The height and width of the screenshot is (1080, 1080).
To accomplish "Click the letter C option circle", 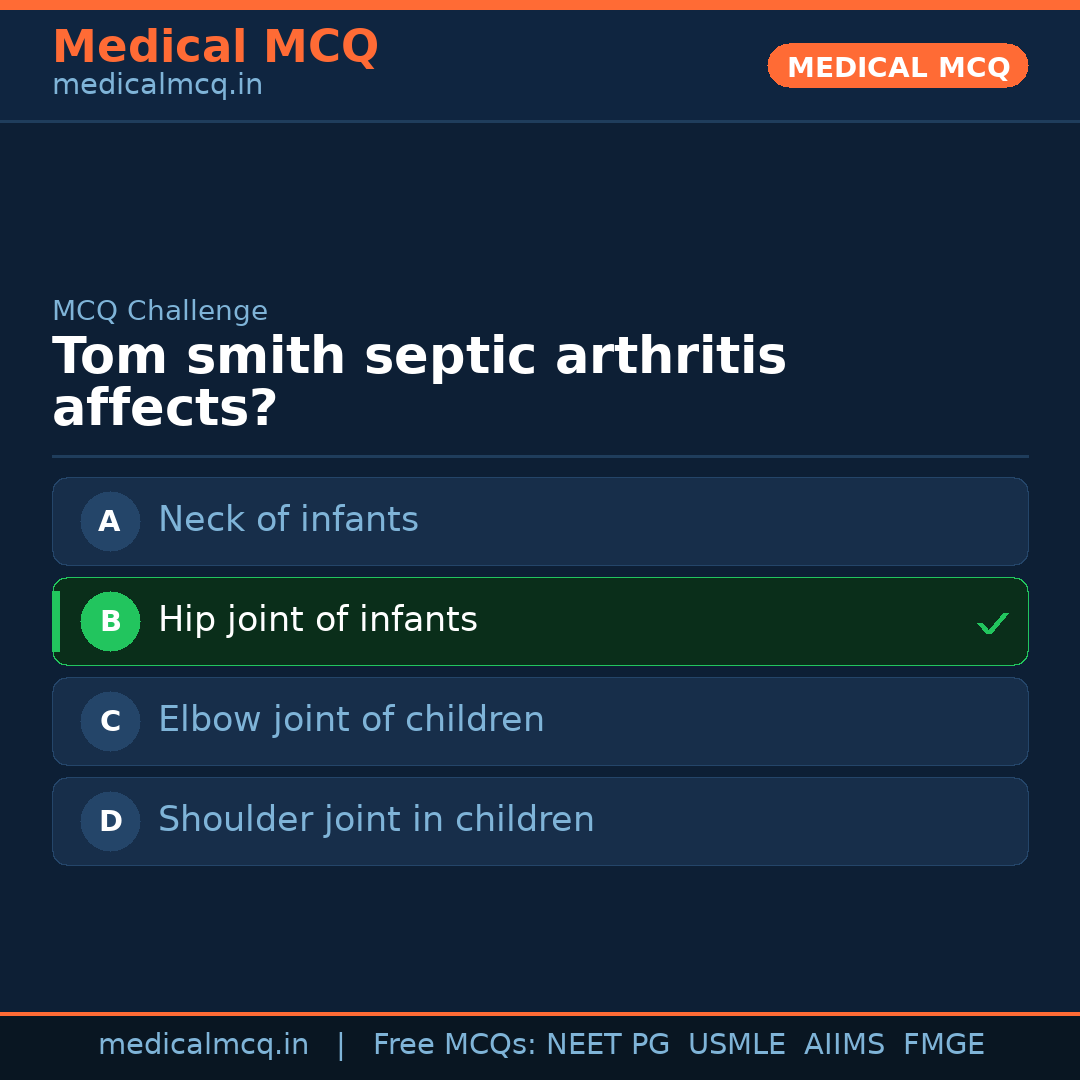I will coord(110,721).
